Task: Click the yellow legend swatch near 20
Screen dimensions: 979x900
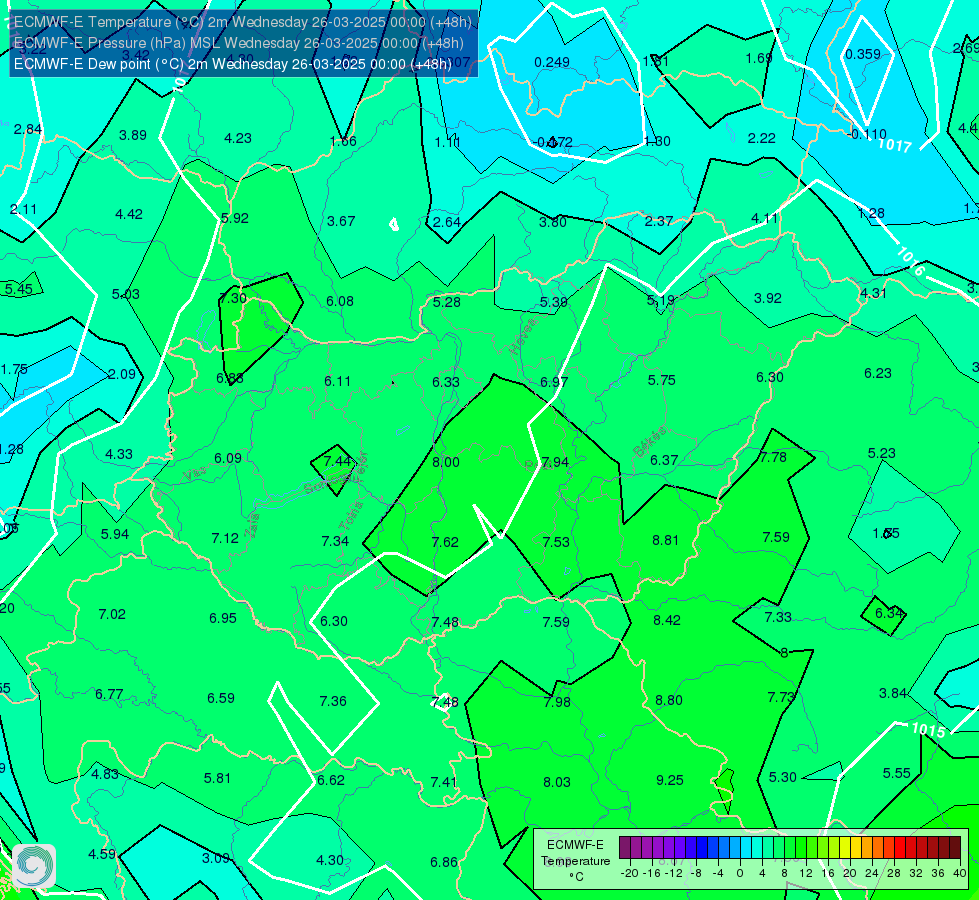Action: point(845,848)
